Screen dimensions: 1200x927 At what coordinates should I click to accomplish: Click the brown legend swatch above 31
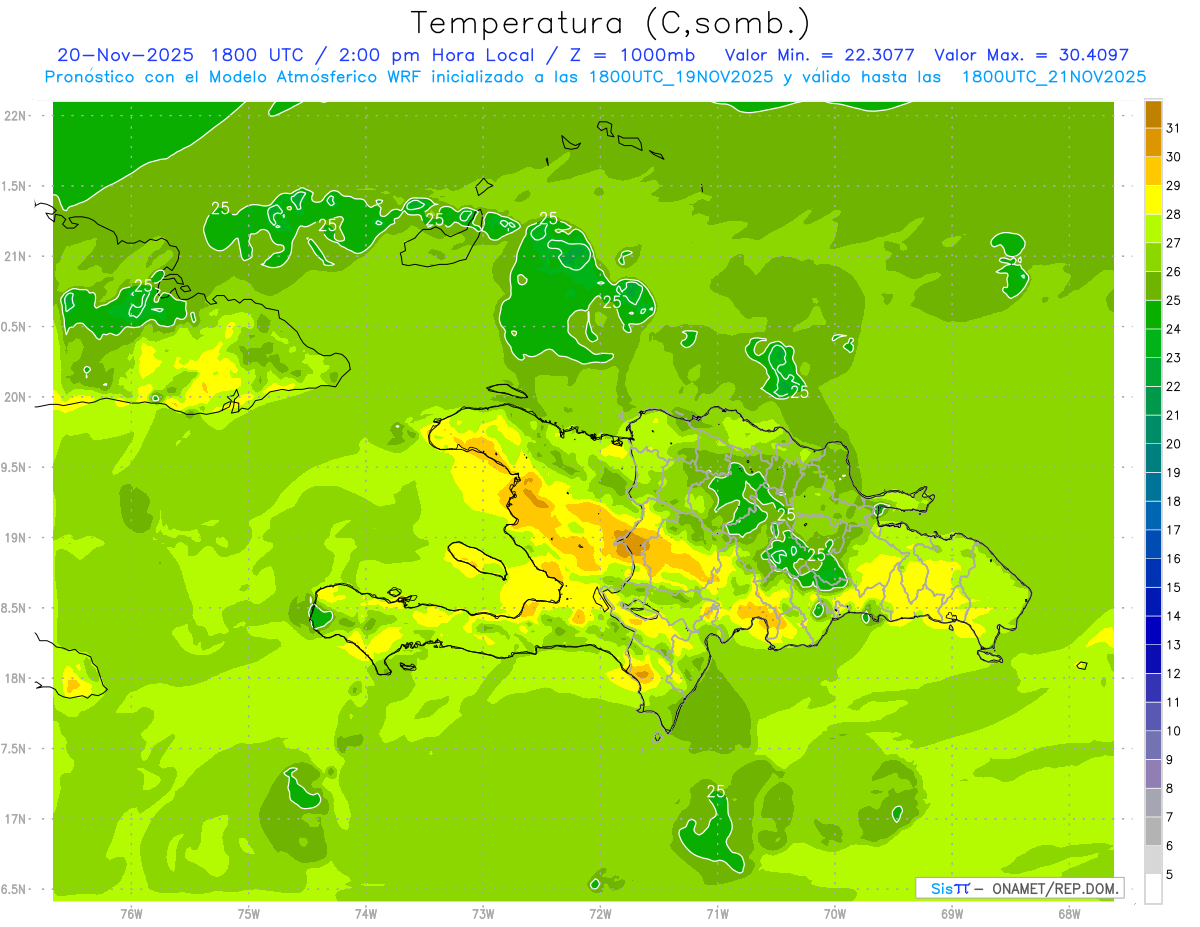[1153, 114]
